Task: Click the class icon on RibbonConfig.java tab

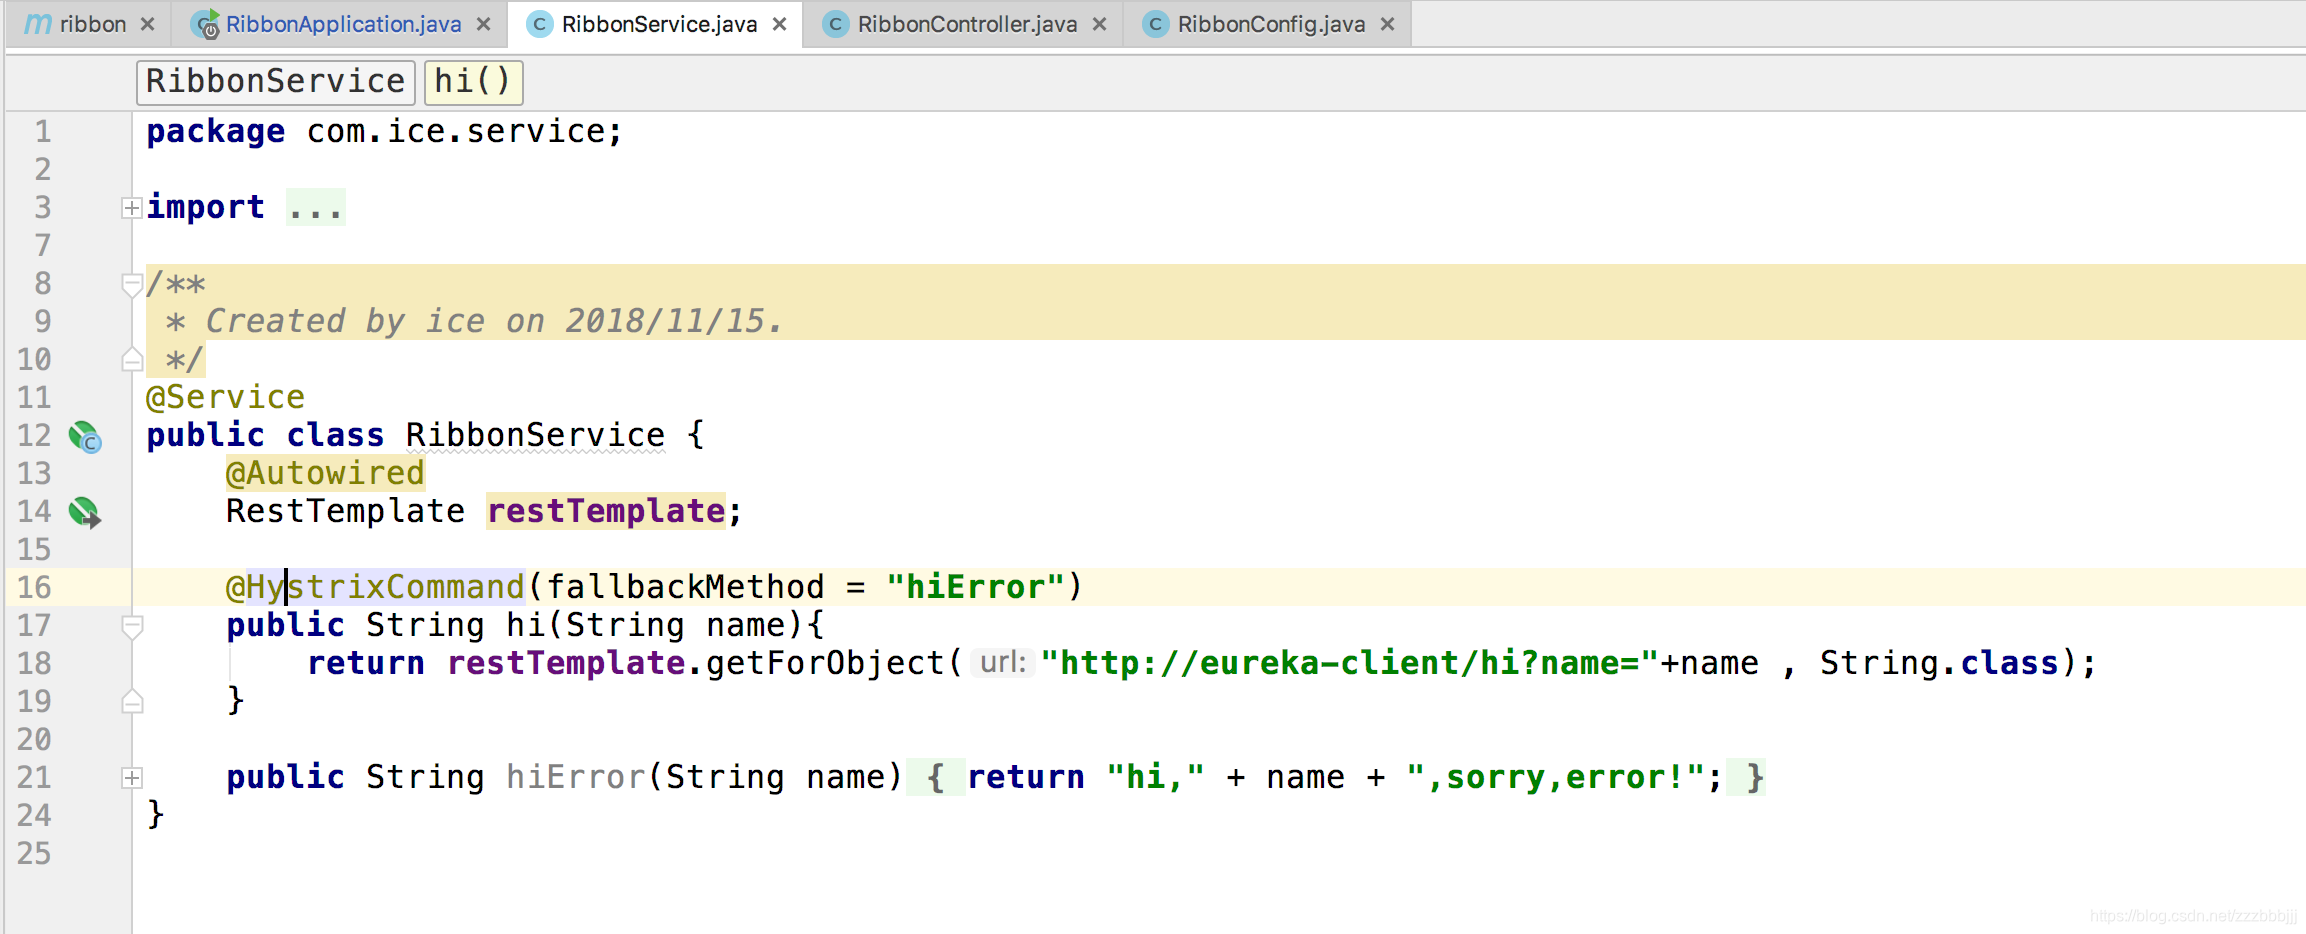Action: click(1155, 24)
